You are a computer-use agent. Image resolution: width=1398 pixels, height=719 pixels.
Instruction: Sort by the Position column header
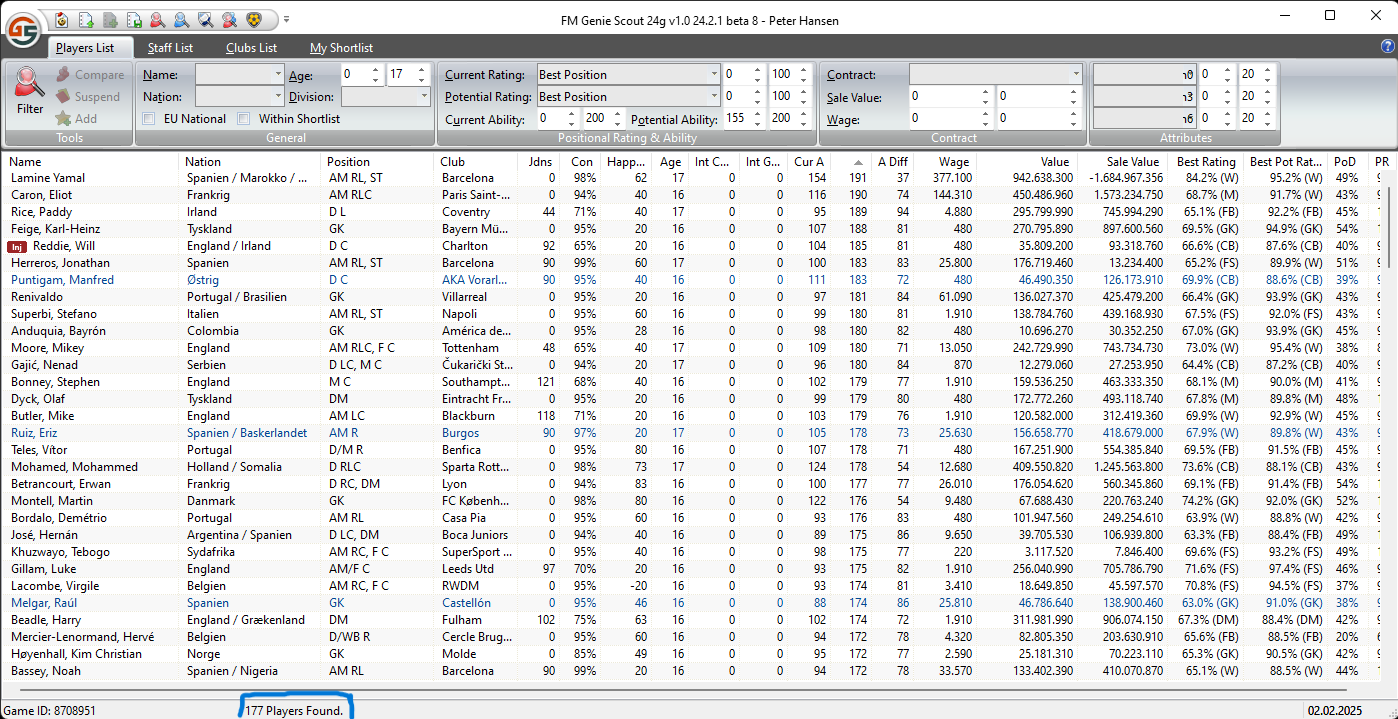pyautogui.click(x=378, y=161)
